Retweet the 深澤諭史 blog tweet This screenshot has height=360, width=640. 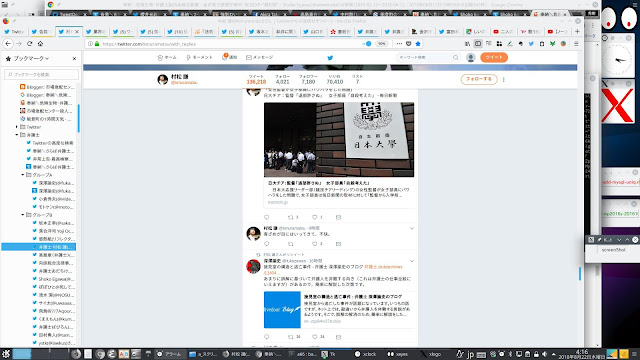pyautogui.click(x=291, y=337)
